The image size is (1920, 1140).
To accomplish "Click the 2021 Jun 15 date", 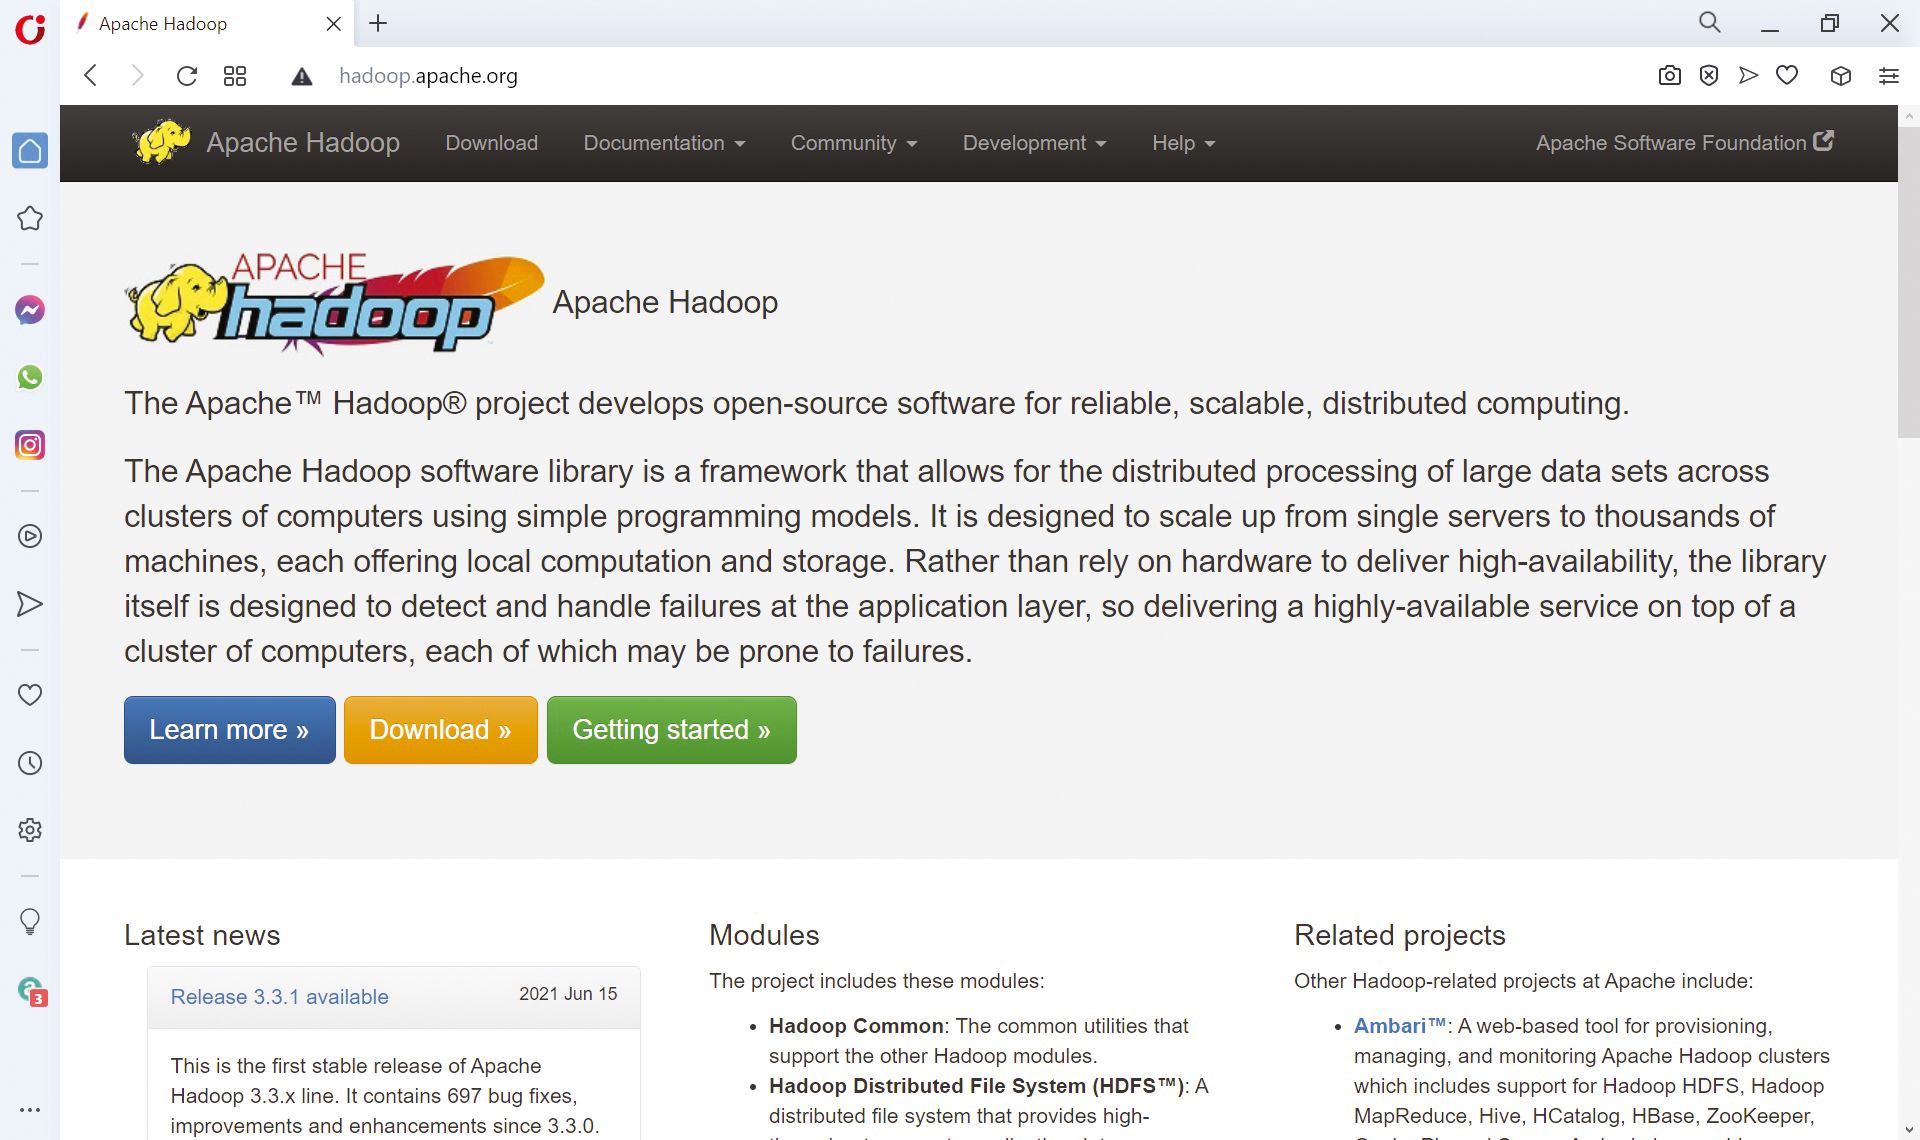I will coord(568,994).
